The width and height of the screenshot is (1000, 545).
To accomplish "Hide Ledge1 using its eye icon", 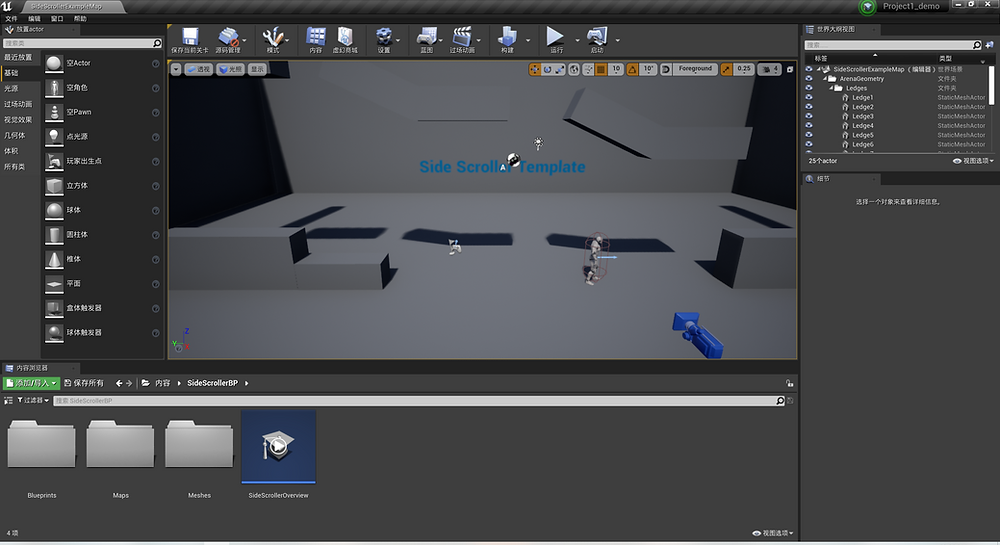I will (x=809, y=98).
